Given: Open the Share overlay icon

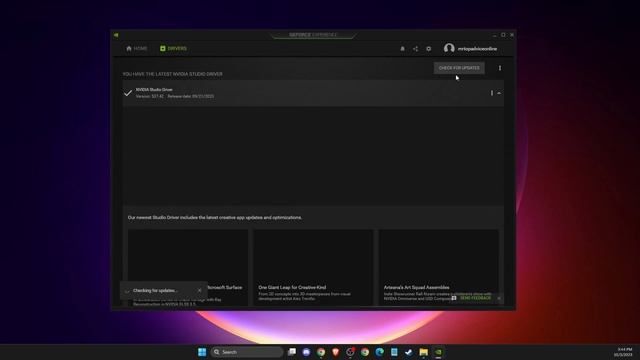Looking at the screenshot, I should coord(416,49).
